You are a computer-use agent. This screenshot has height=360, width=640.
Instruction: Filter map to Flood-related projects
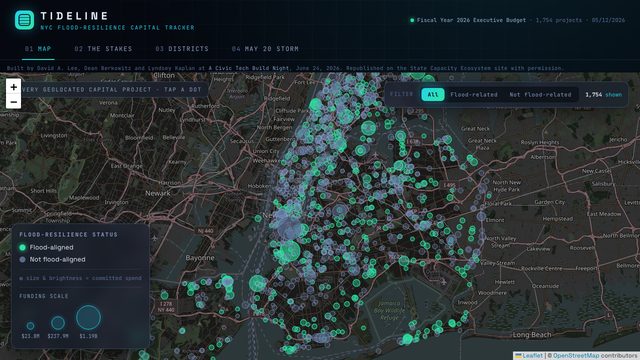[474, 94]
